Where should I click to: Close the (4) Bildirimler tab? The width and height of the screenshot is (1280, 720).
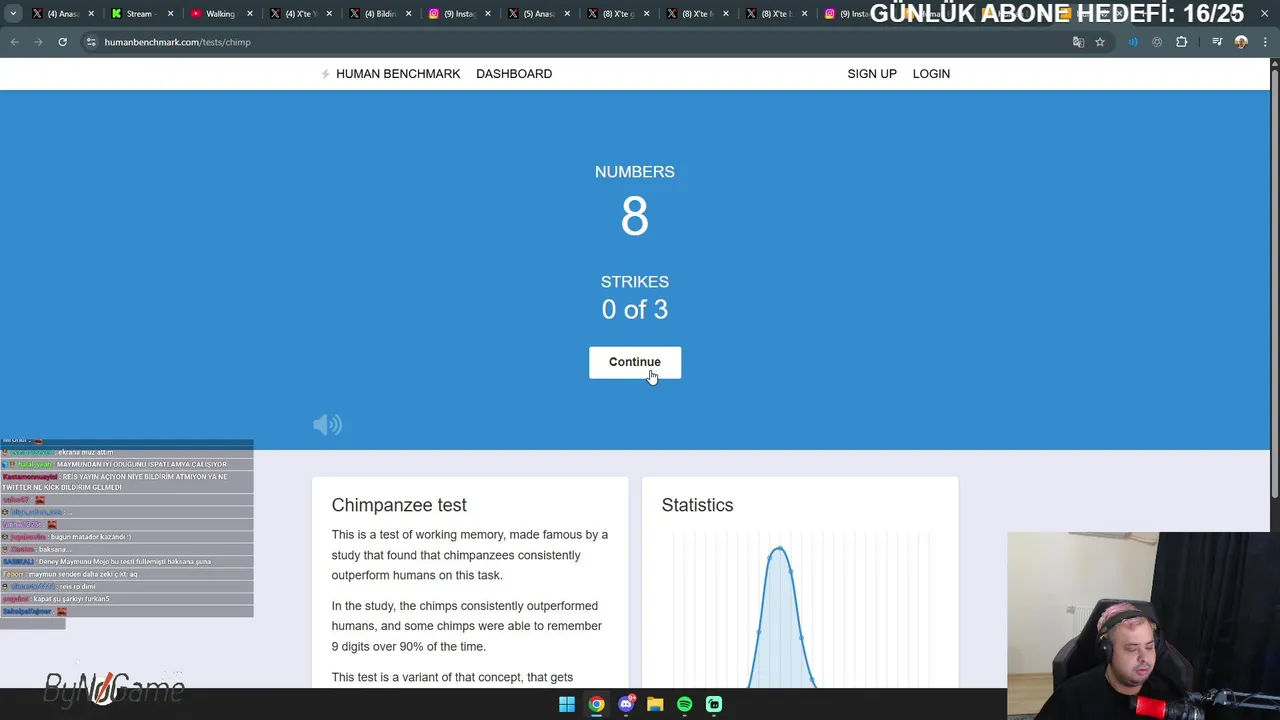[x=408, y=14]
